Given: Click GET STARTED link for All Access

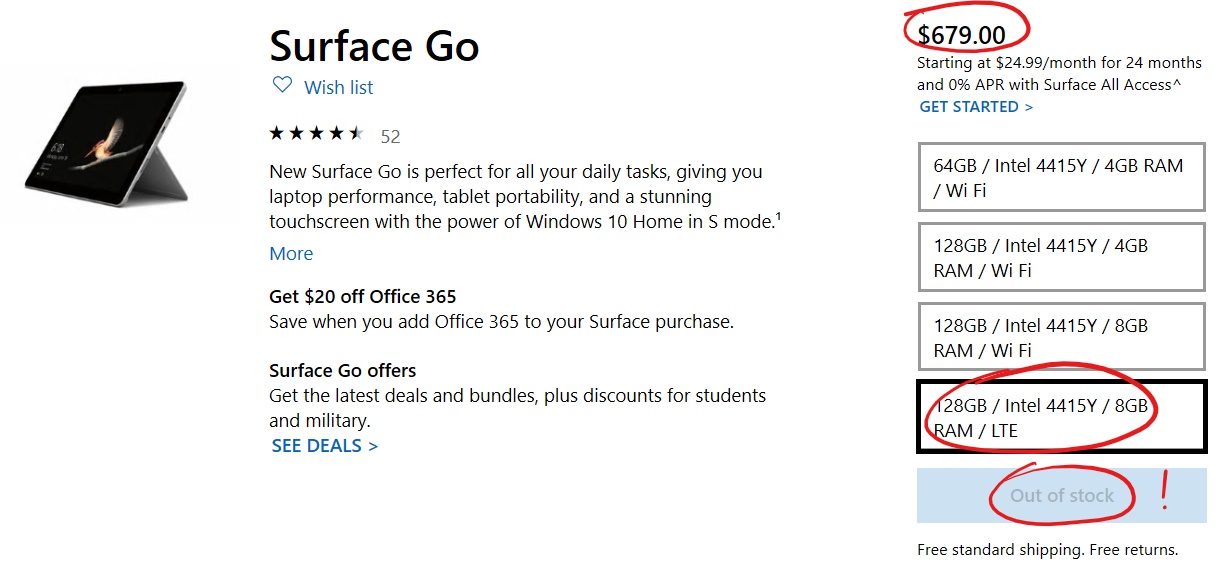Looking at the screenshot, I should [976, 107].
